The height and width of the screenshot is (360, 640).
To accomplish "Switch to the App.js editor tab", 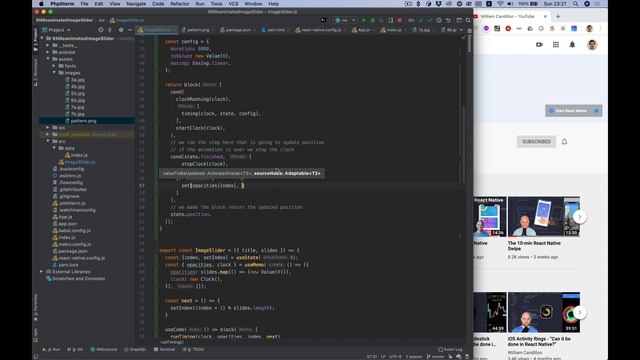I will click(363, 30).
